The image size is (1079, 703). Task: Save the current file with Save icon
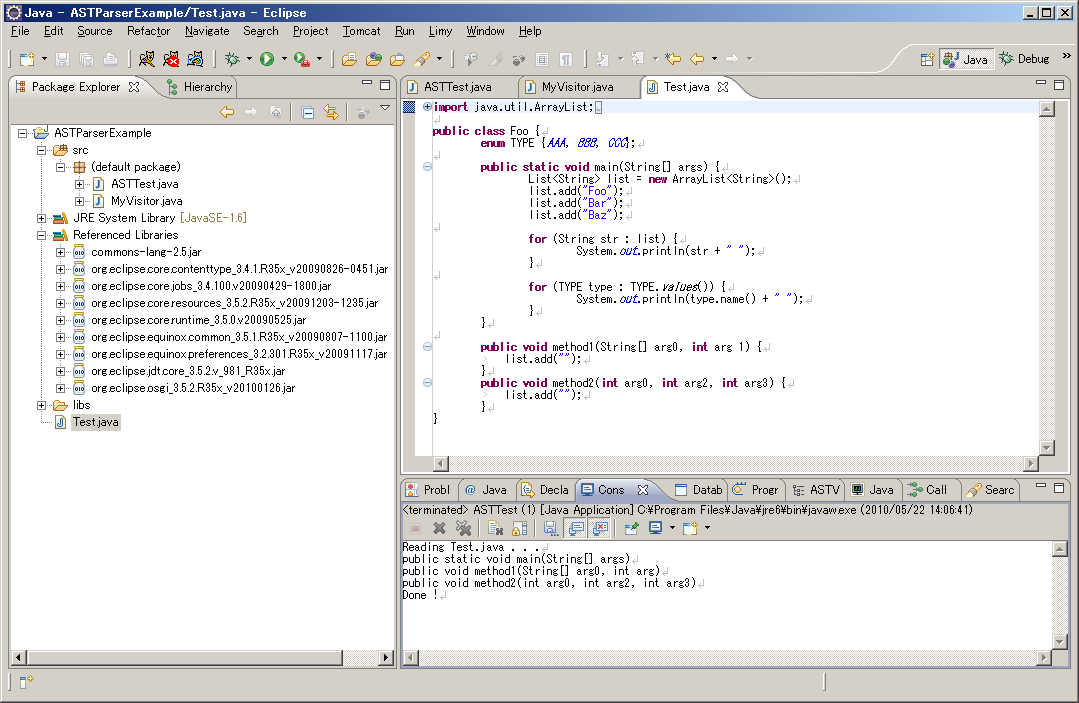(62, 59)
